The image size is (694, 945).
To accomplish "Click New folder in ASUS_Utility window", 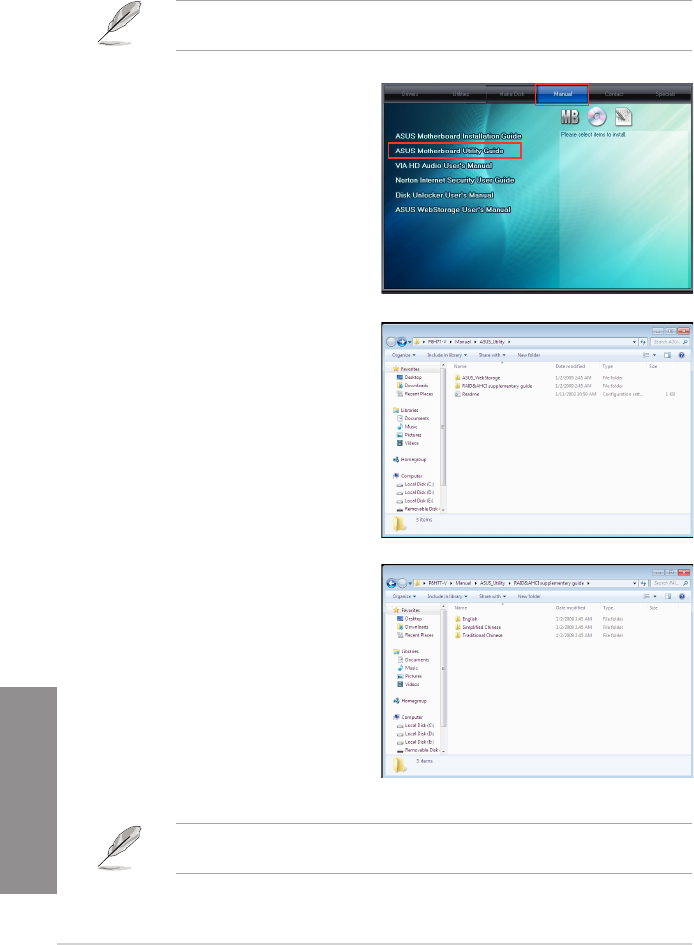I will point(528,355).
